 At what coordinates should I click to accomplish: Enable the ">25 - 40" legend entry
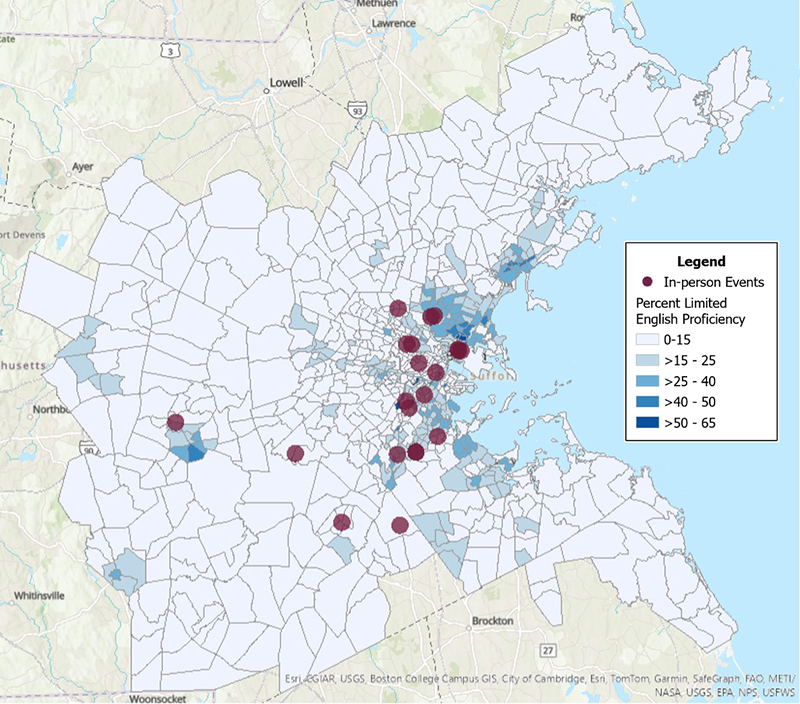[648, 381]
